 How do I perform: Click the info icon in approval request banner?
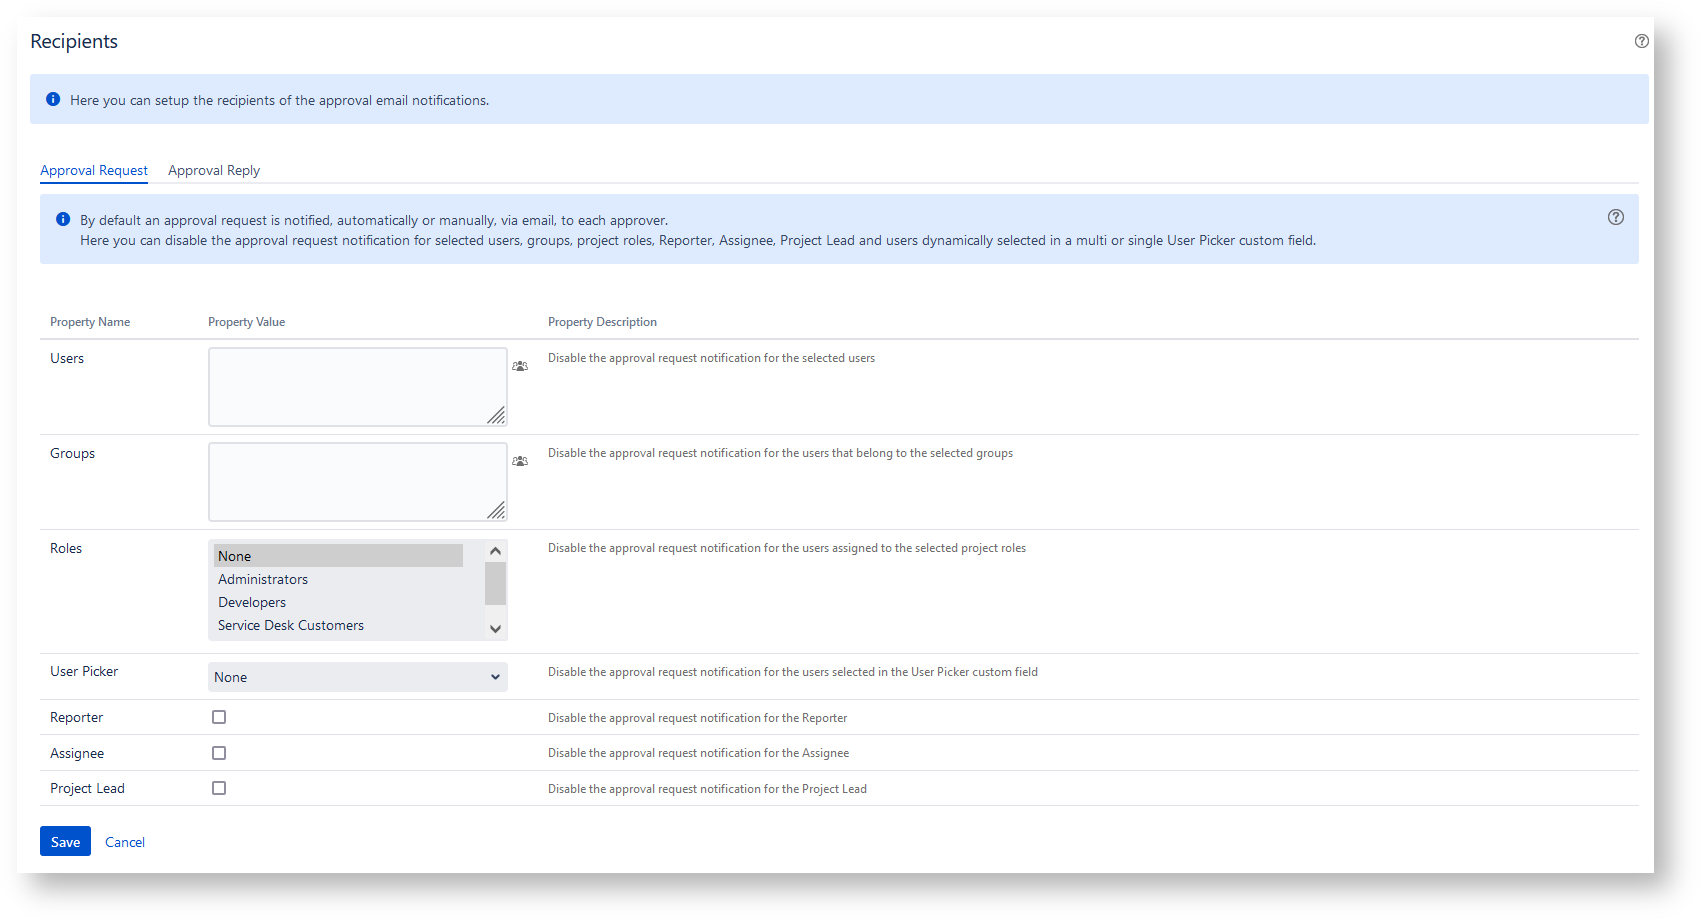[x=63, y=220]
